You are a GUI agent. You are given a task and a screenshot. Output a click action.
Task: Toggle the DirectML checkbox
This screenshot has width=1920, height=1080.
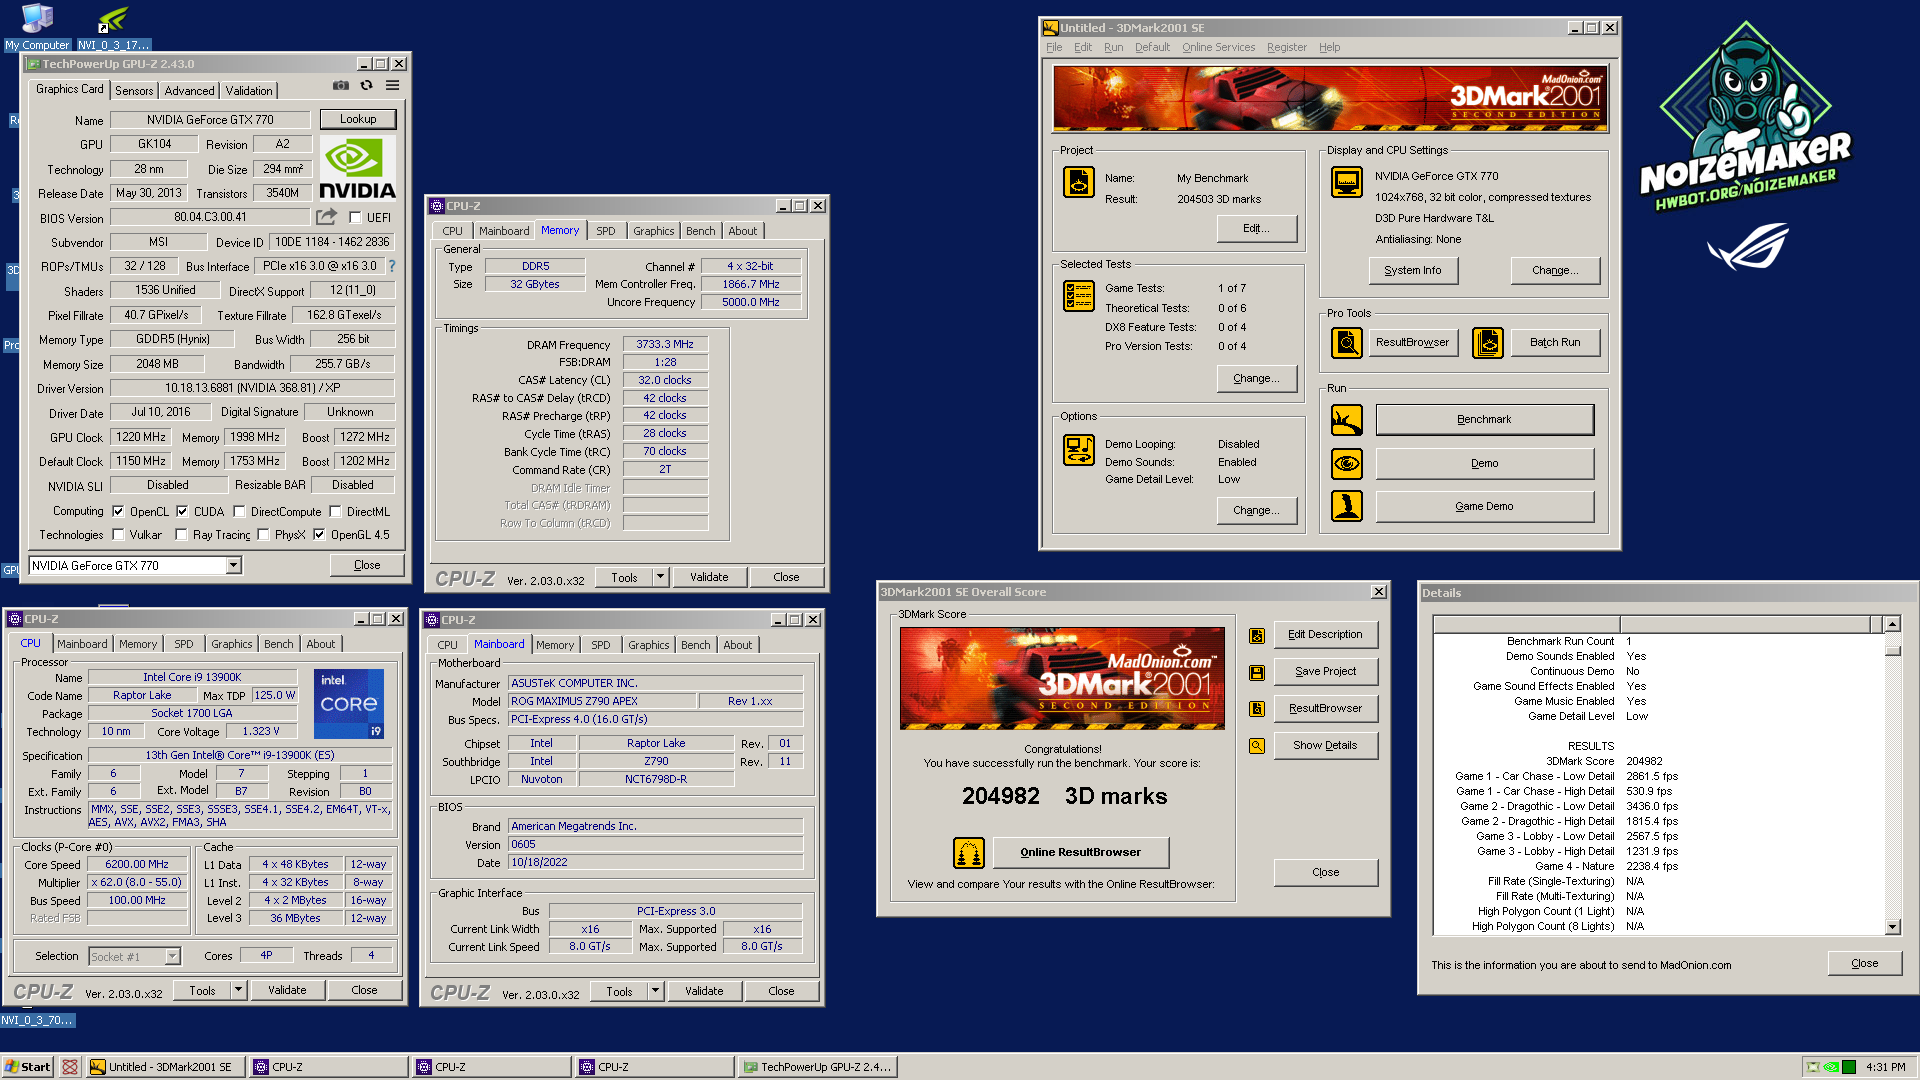[x=335, y=511]
